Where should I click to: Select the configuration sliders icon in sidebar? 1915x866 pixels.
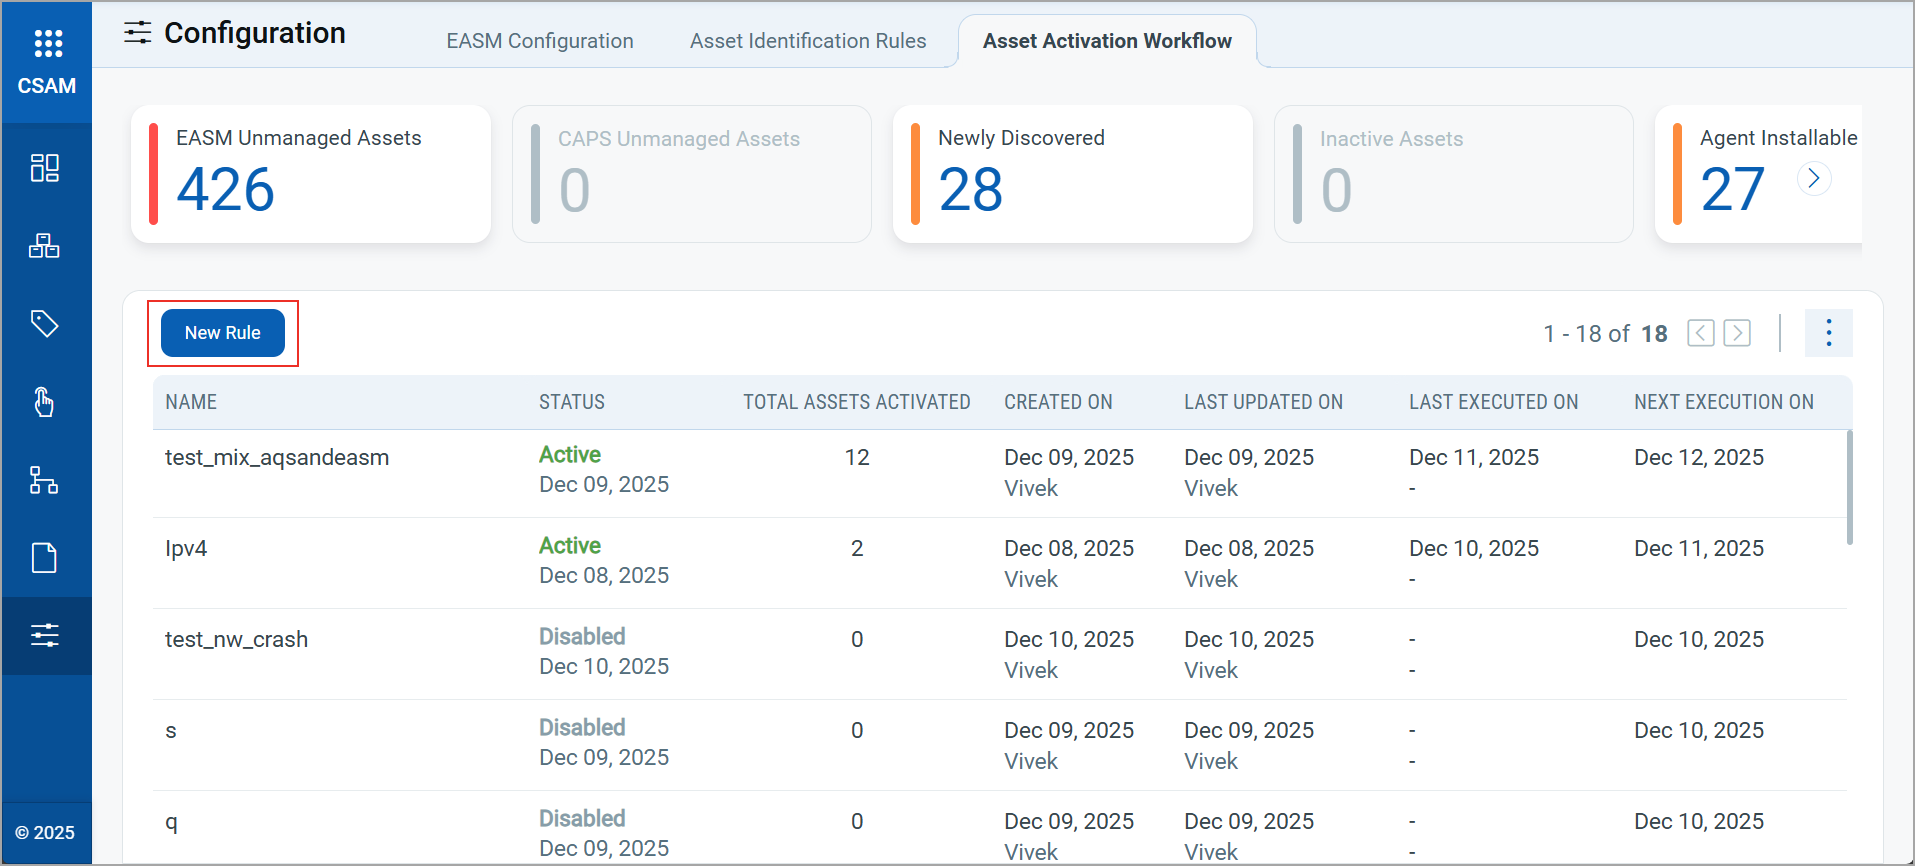click(45, 636)
